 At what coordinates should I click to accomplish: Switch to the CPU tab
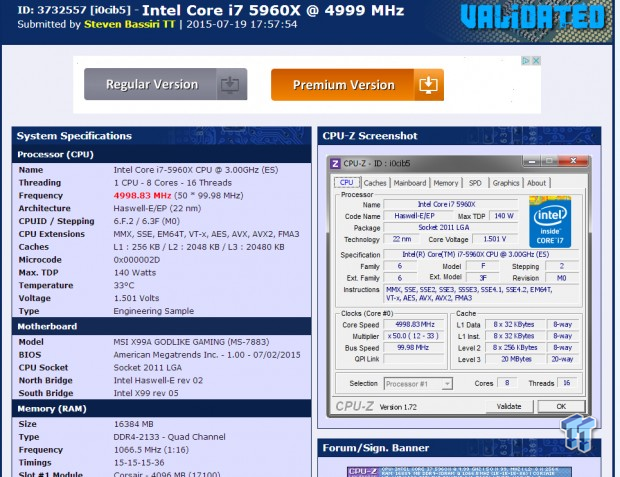coord(346,182)
